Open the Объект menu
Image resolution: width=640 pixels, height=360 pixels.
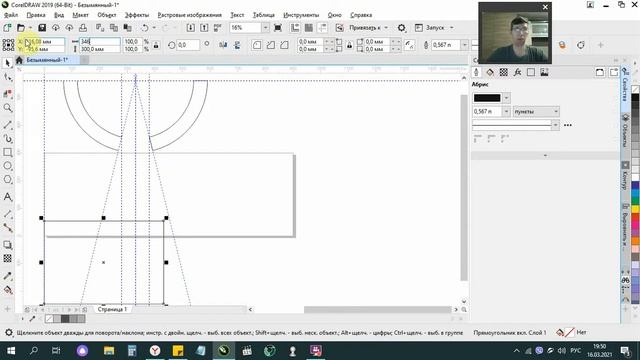pos(107,15)
